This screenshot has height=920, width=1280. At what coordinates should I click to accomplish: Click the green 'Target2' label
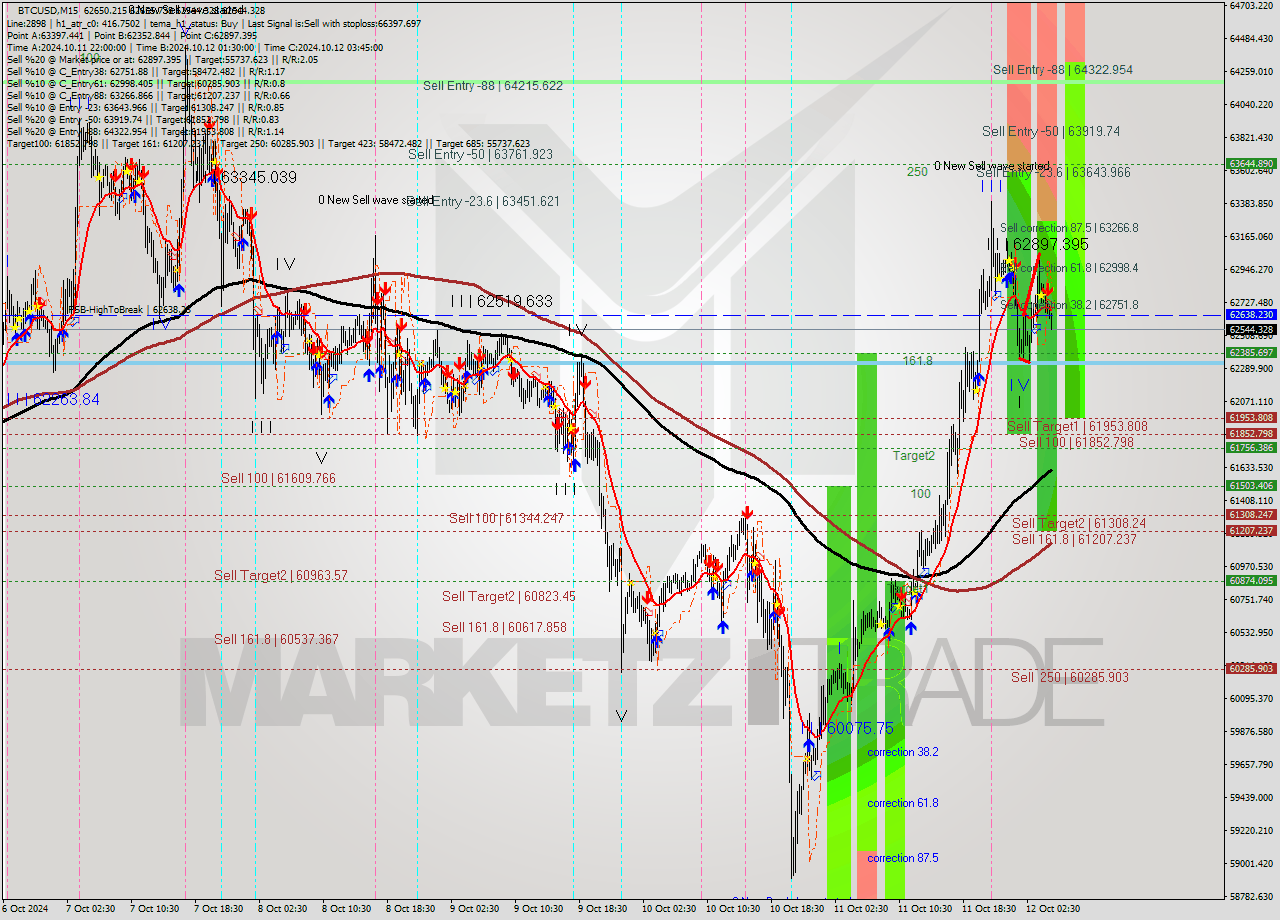[x=914, y=456]
